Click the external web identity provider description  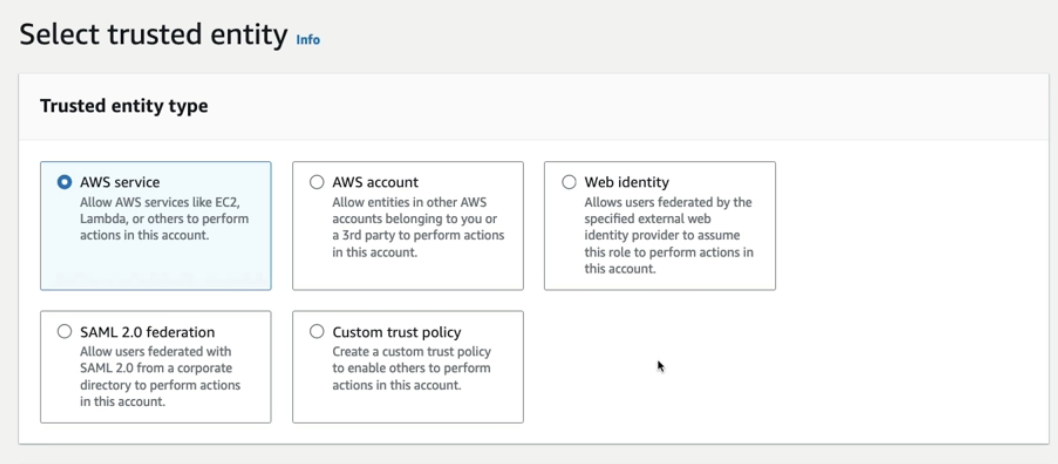coord(667,227)
